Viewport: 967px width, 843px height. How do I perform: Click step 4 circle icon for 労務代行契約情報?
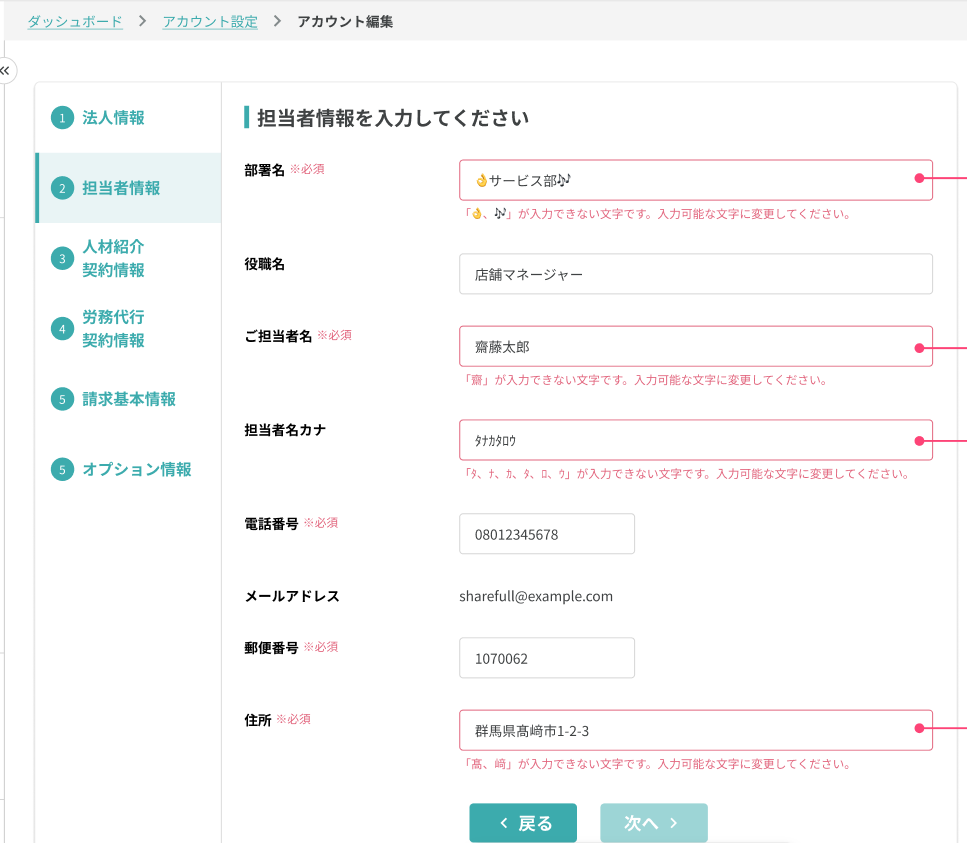[62, 328]
